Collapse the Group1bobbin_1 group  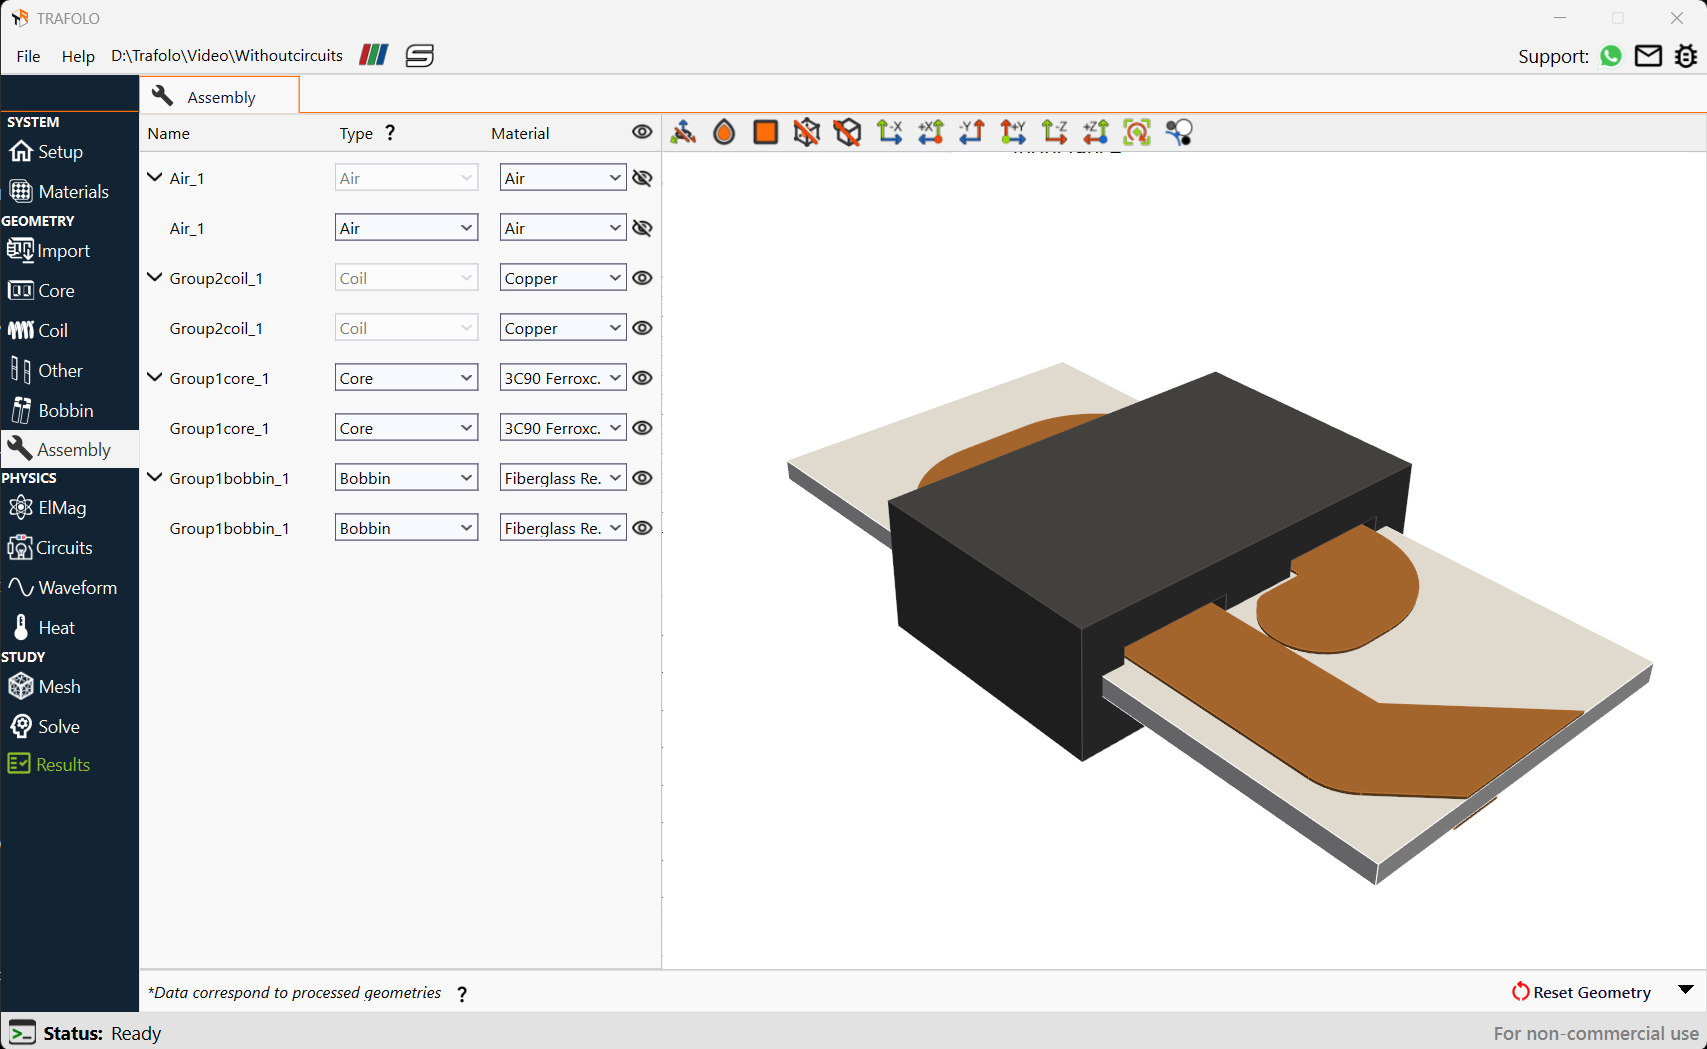tap(154, 477)
